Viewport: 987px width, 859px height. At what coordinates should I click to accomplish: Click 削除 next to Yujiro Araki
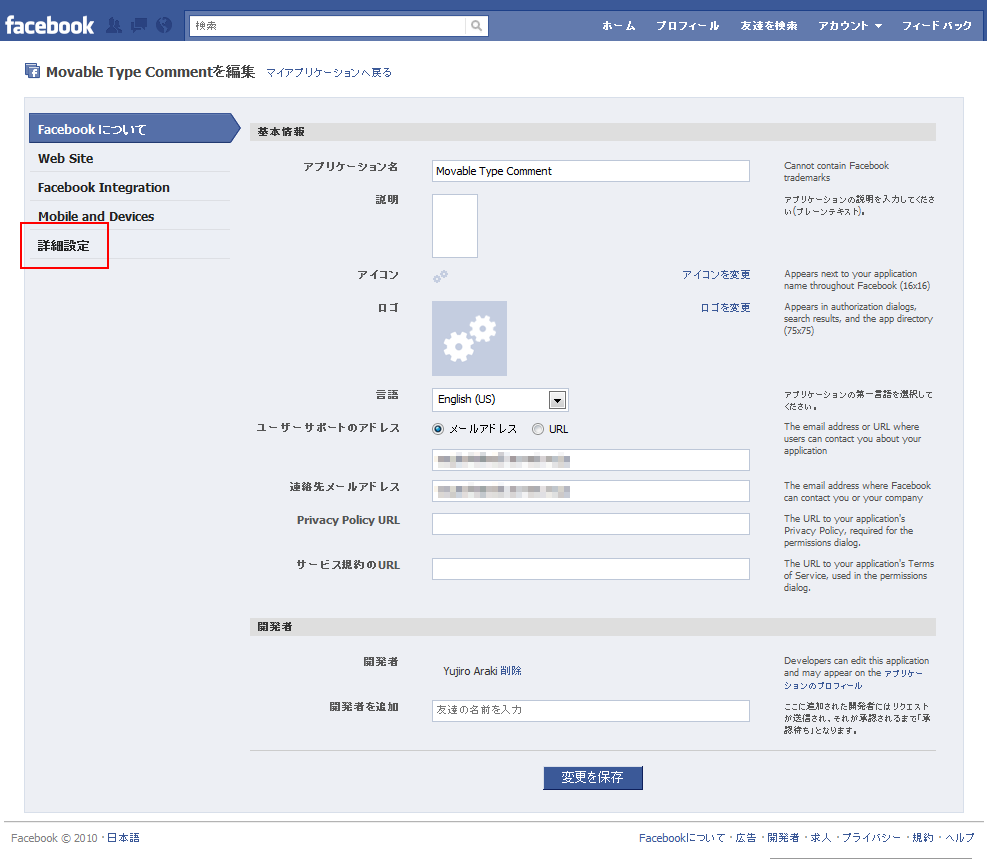point(510,671)
